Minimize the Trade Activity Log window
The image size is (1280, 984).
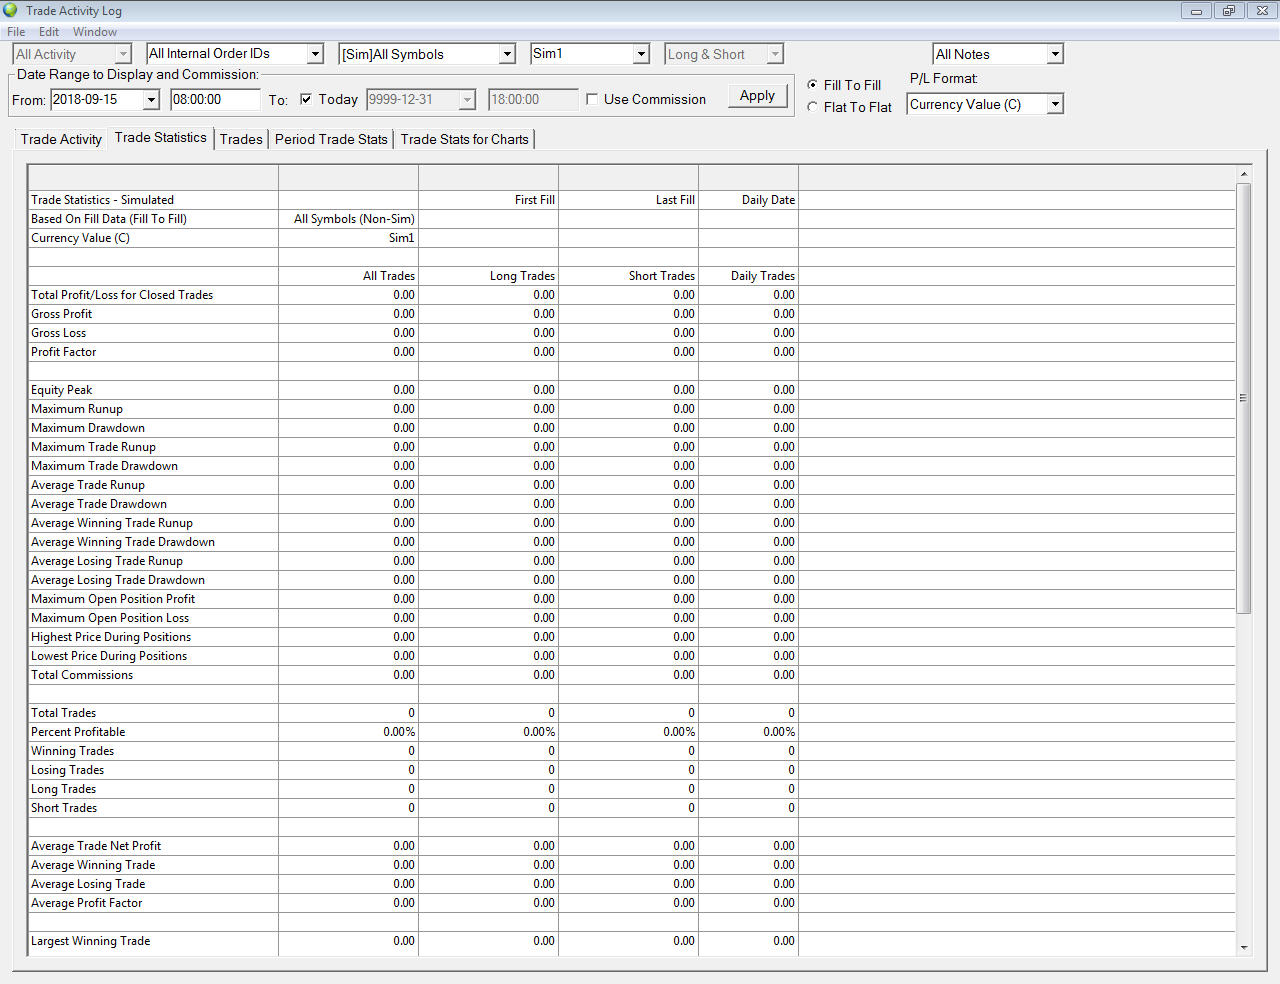point(1196,11)
